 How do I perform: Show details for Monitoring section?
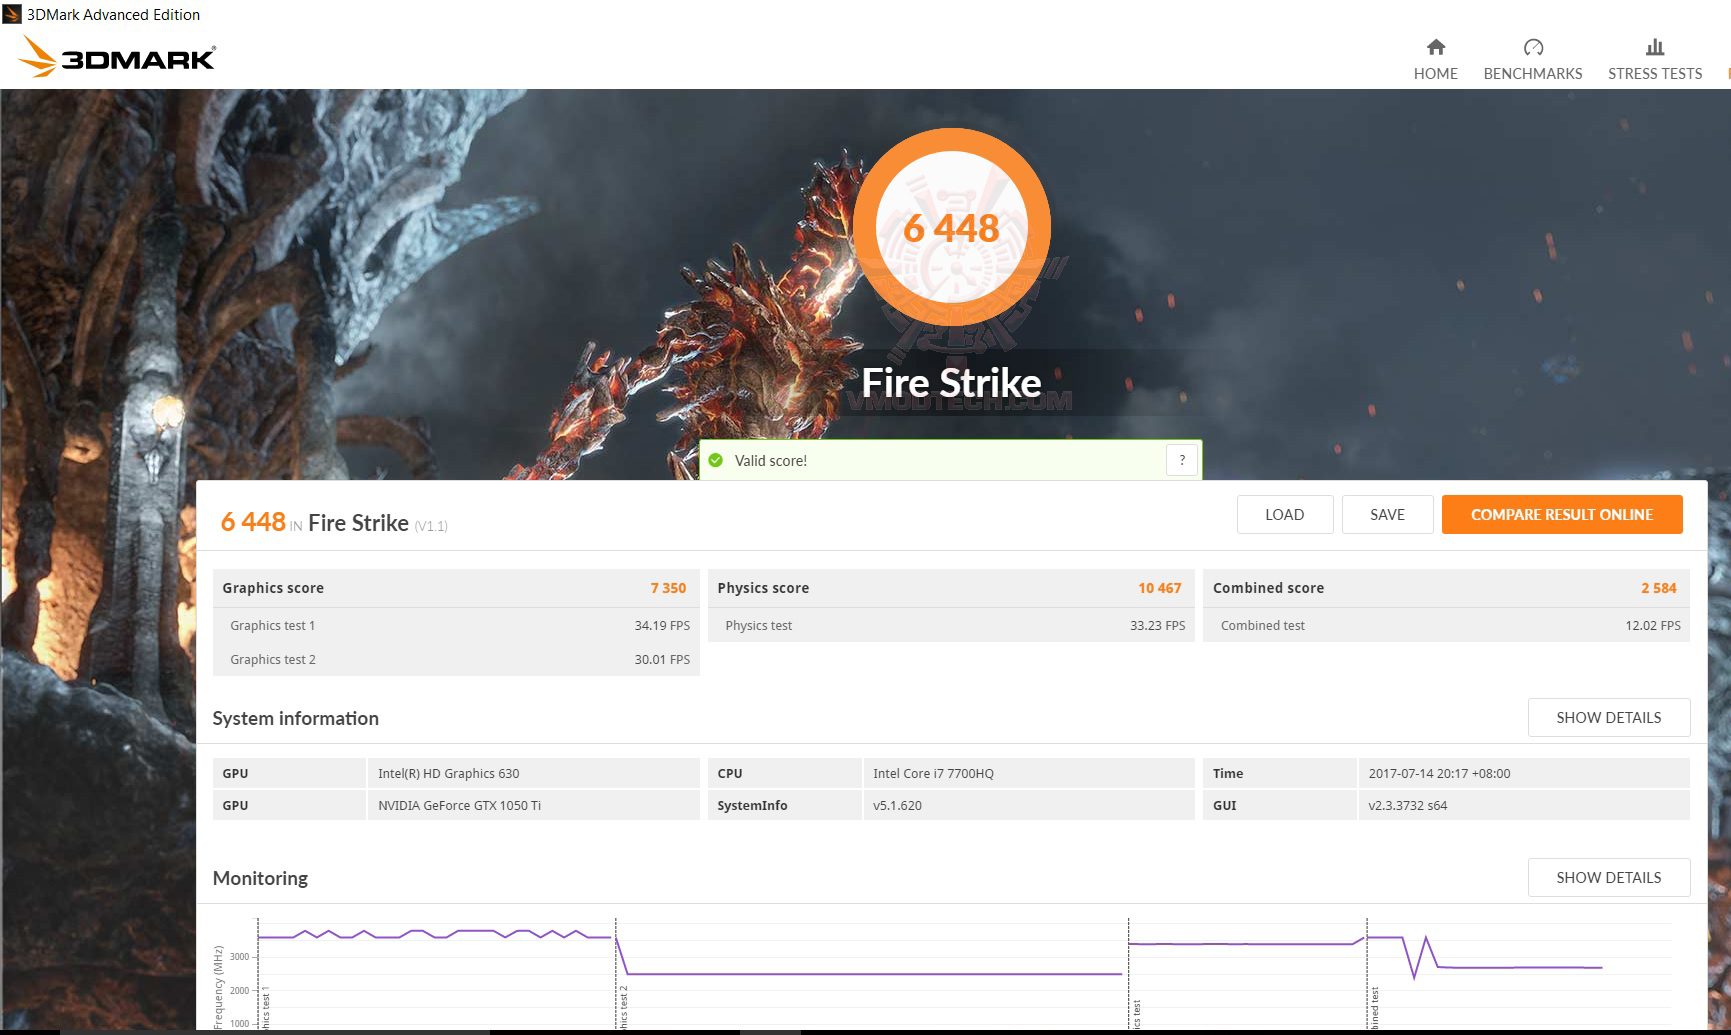(x=1608, y=877)
